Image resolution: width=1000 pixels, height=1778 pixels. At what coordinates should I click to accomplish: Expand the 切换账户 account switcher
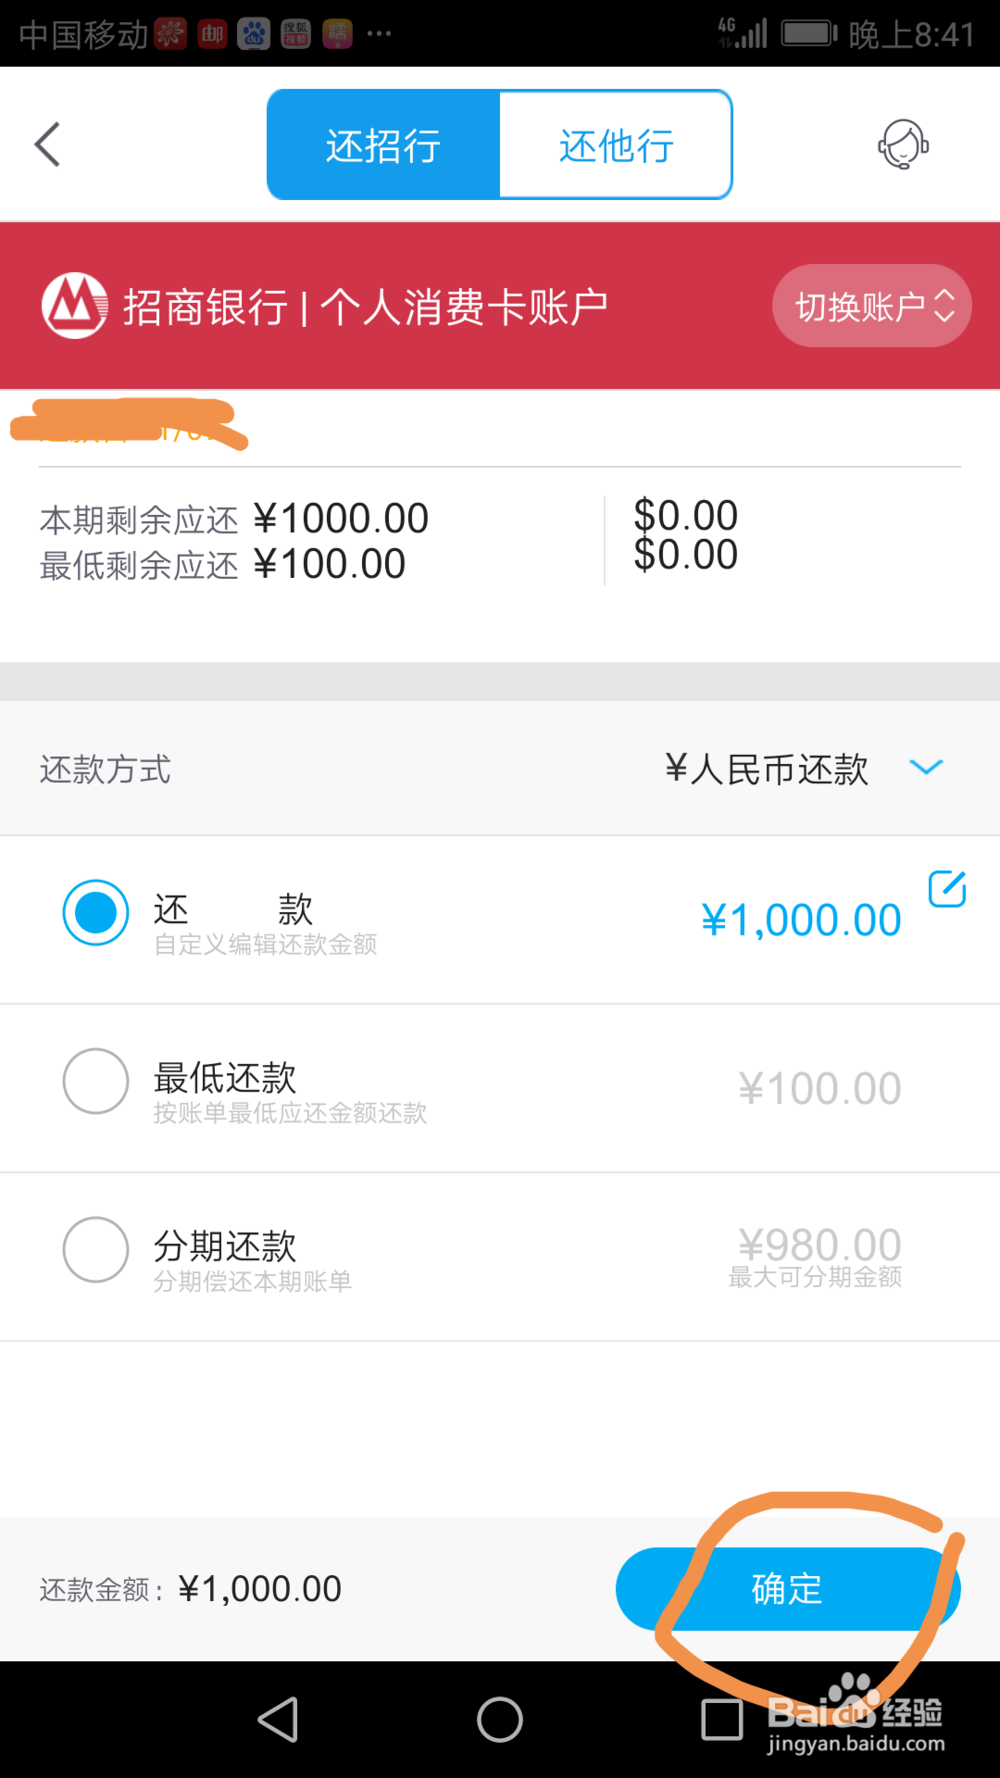[x=872, y=306]
